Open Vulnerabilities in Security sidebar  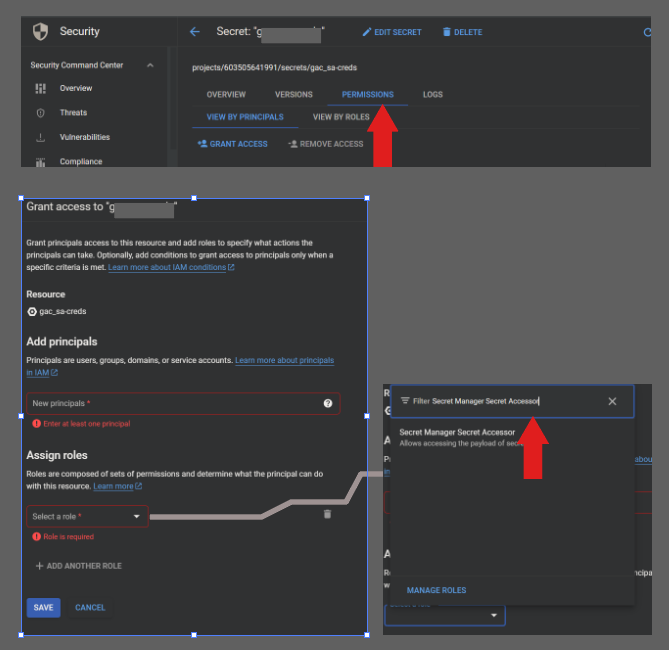pyautogui.click(x=84, y=137)
